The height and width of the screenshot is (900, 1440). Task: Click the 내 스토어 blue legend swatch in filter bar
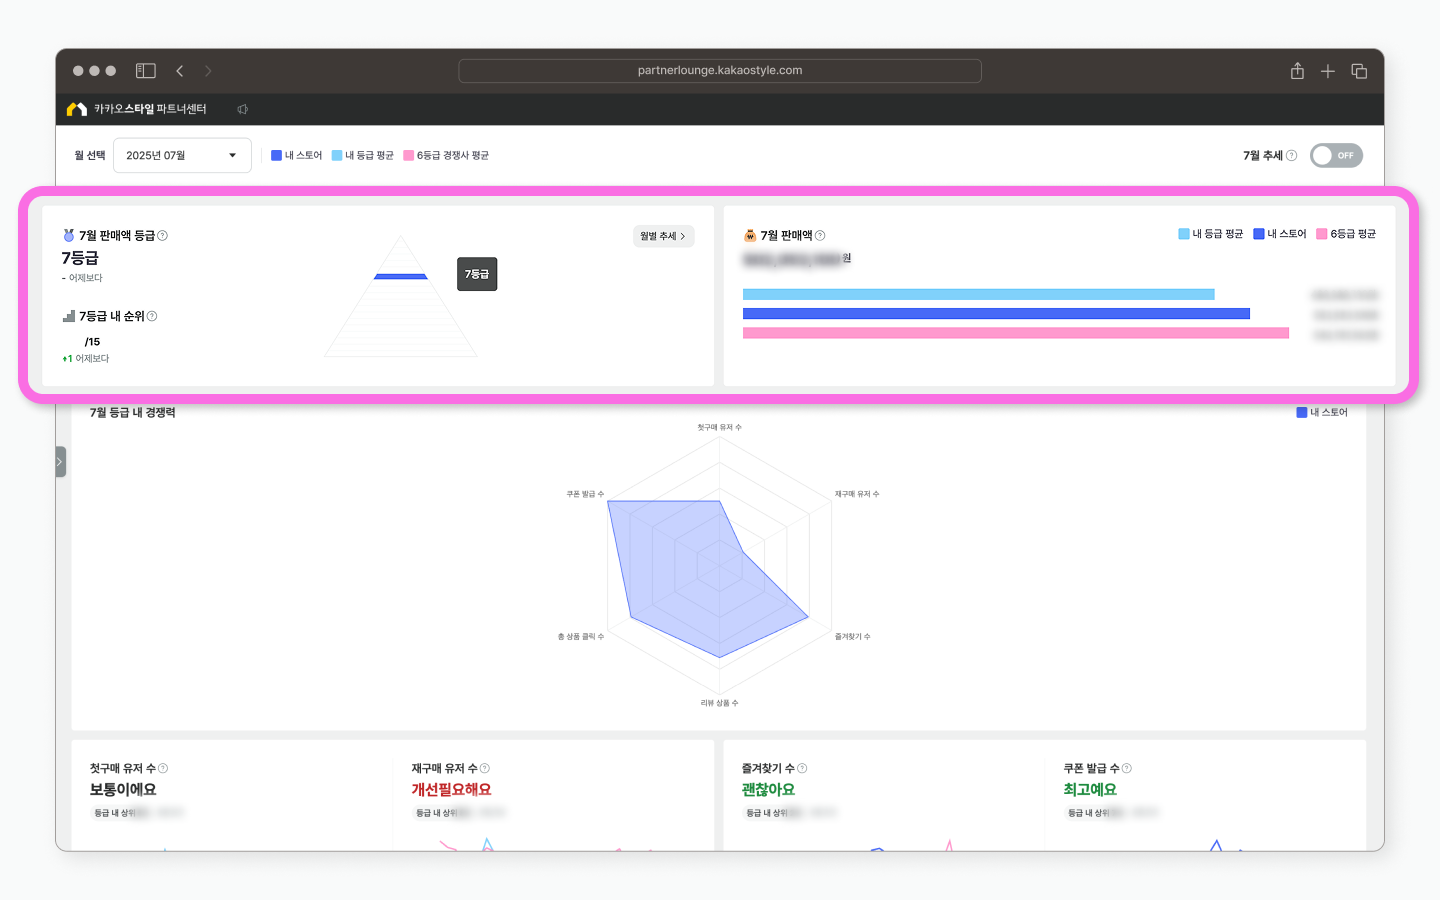pos(276,155)
